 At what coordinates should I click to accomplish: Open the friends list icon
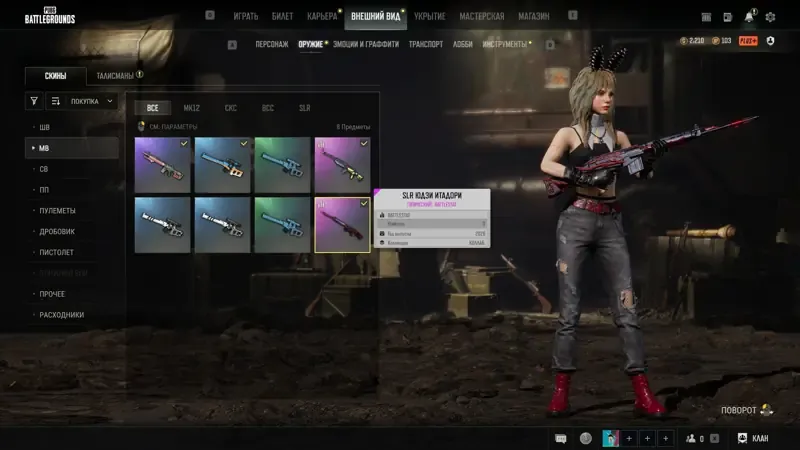tap(691, 438)
